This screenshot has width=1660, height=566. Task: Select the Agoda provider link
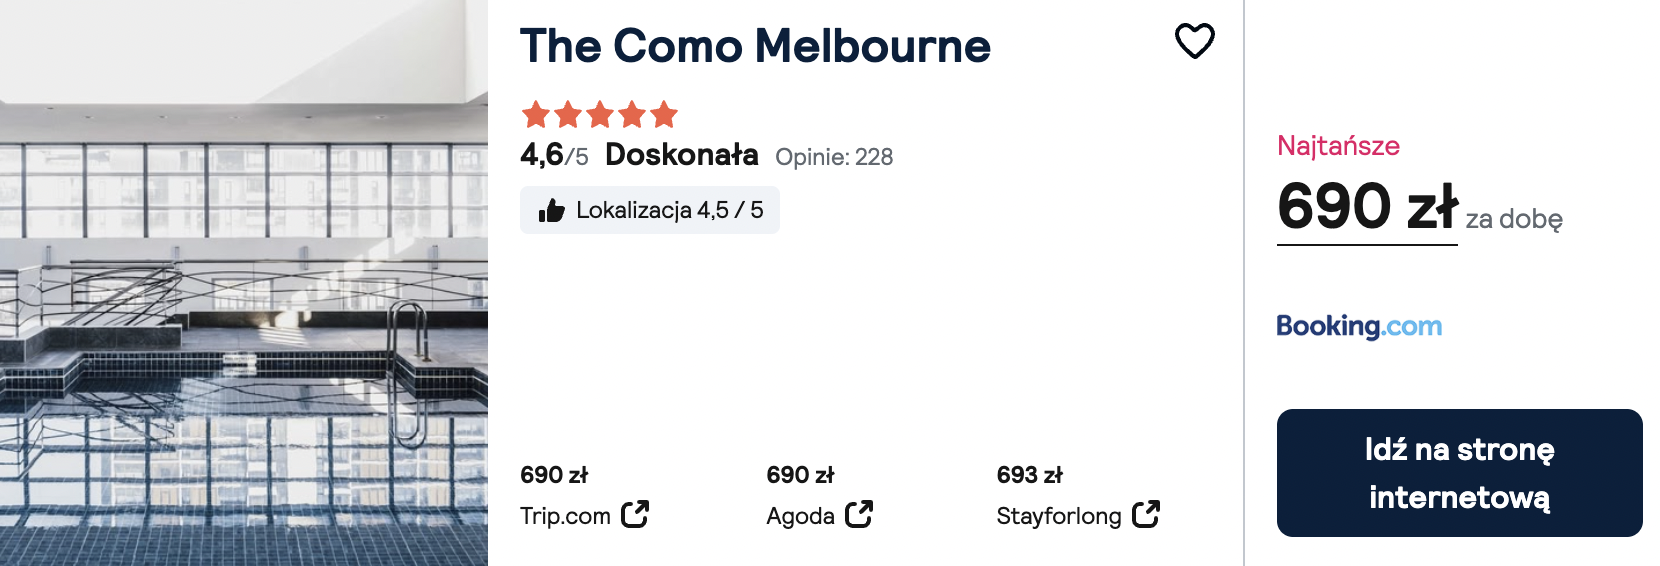click(x=819, y=516)
